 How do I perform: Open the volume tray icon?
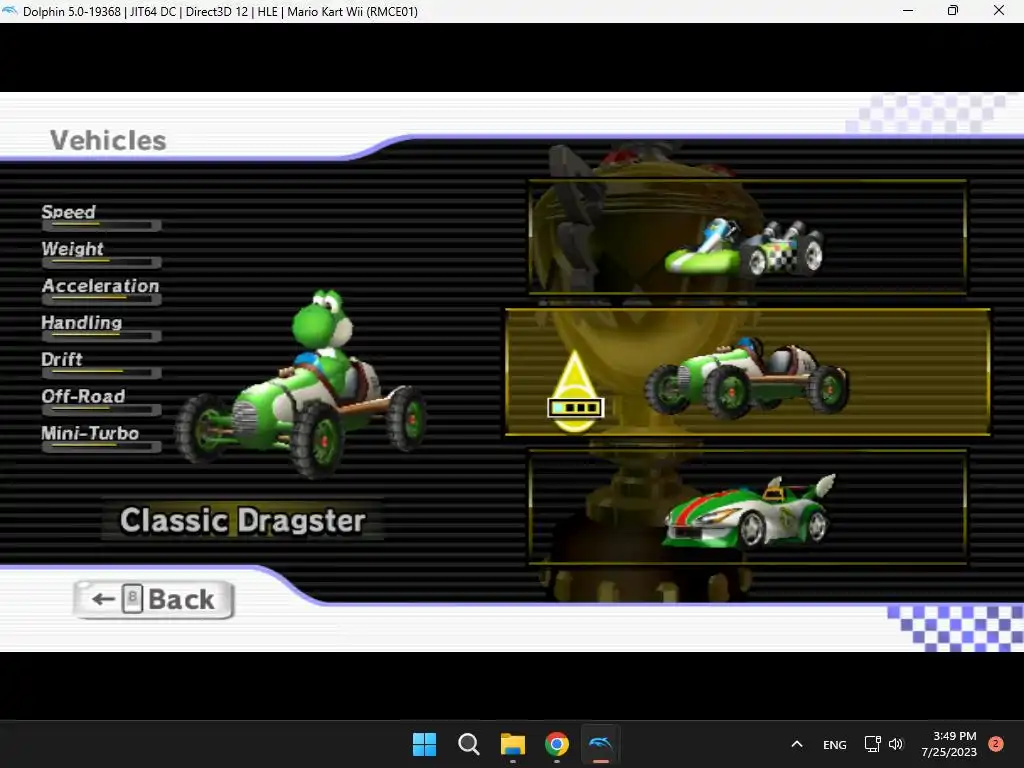click(896, 744)
